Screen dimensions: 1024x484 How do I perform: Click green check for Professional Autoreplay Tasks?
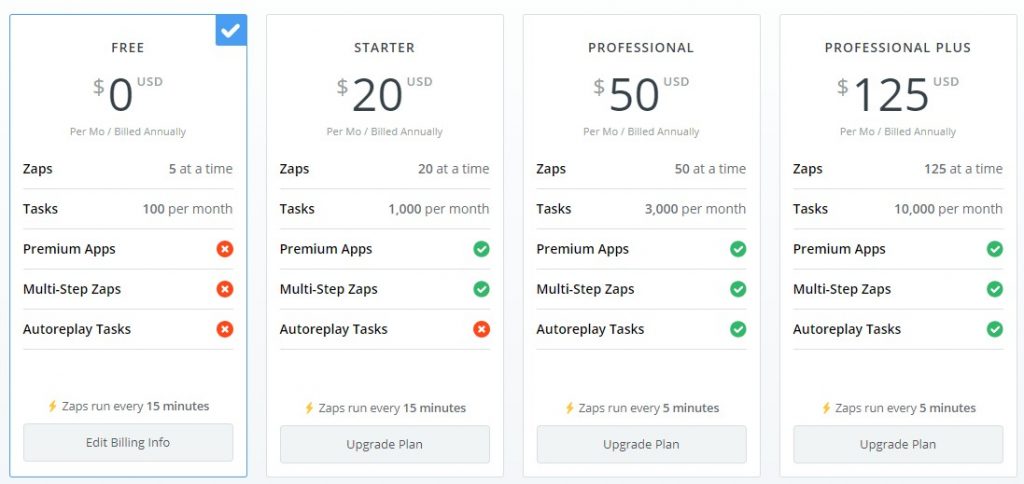(738, 329)
